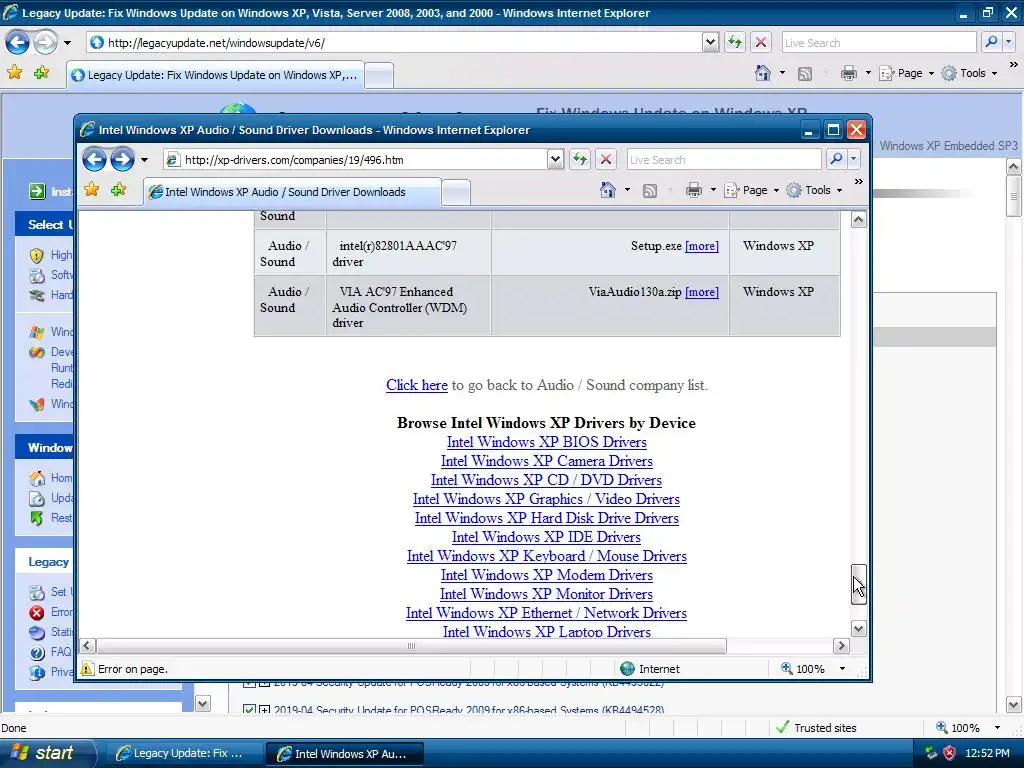Click network connection tray icon

[x=931, y=753]
